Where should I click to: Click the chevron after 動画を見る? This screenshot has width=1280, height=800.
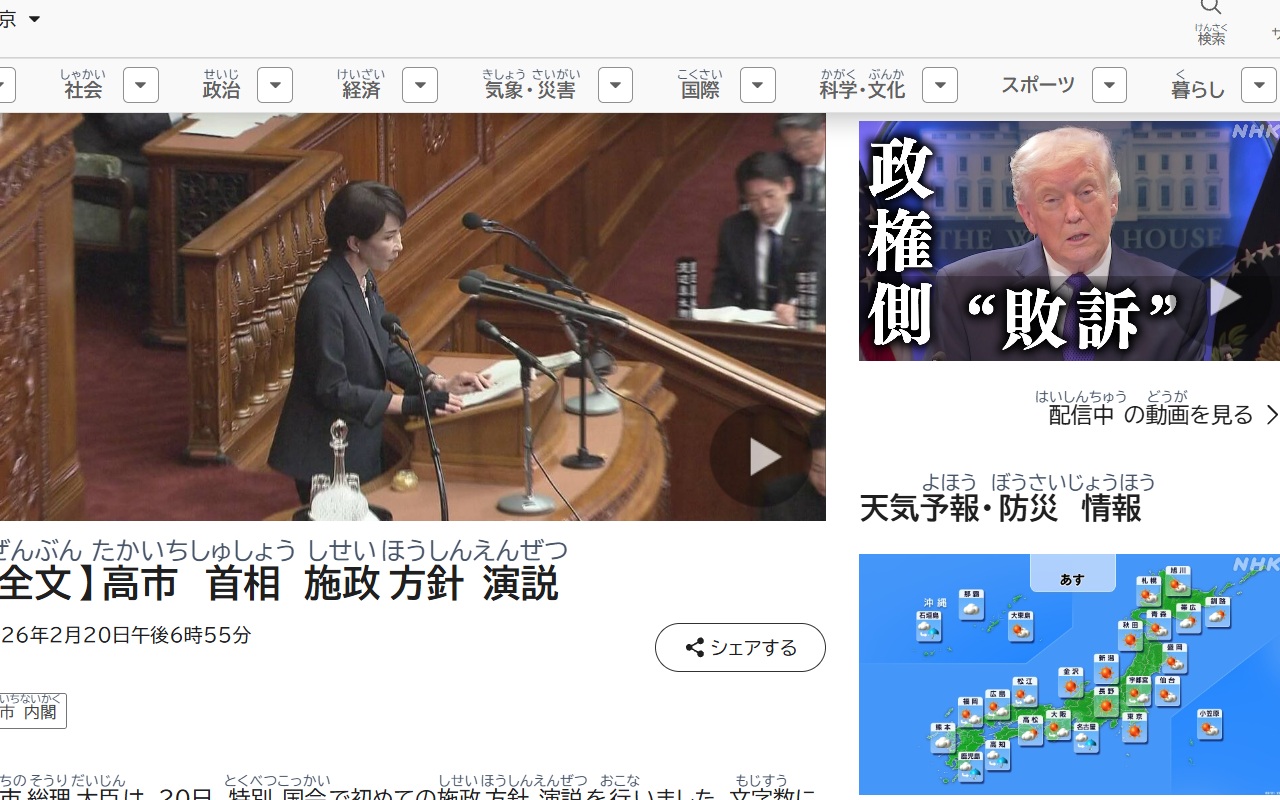click(x=1271, y=414)
